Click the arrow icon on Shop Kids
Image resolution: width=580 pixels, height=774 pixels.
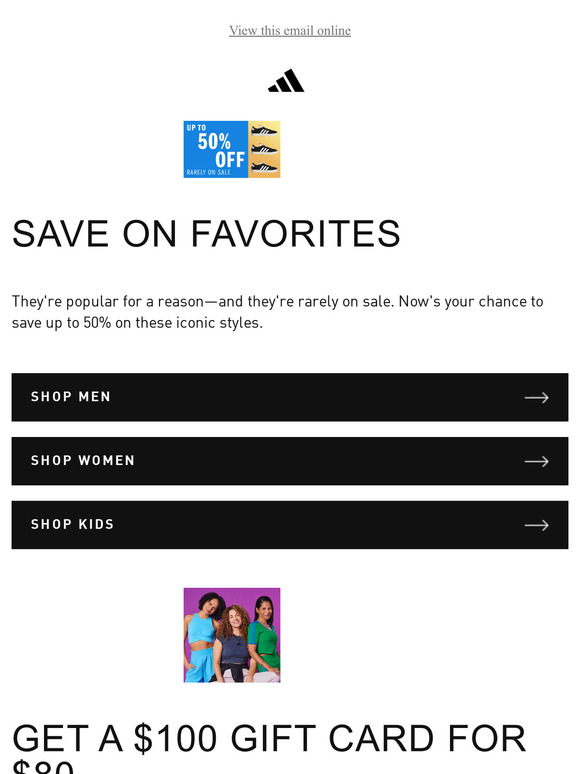[x=537, y=525]
